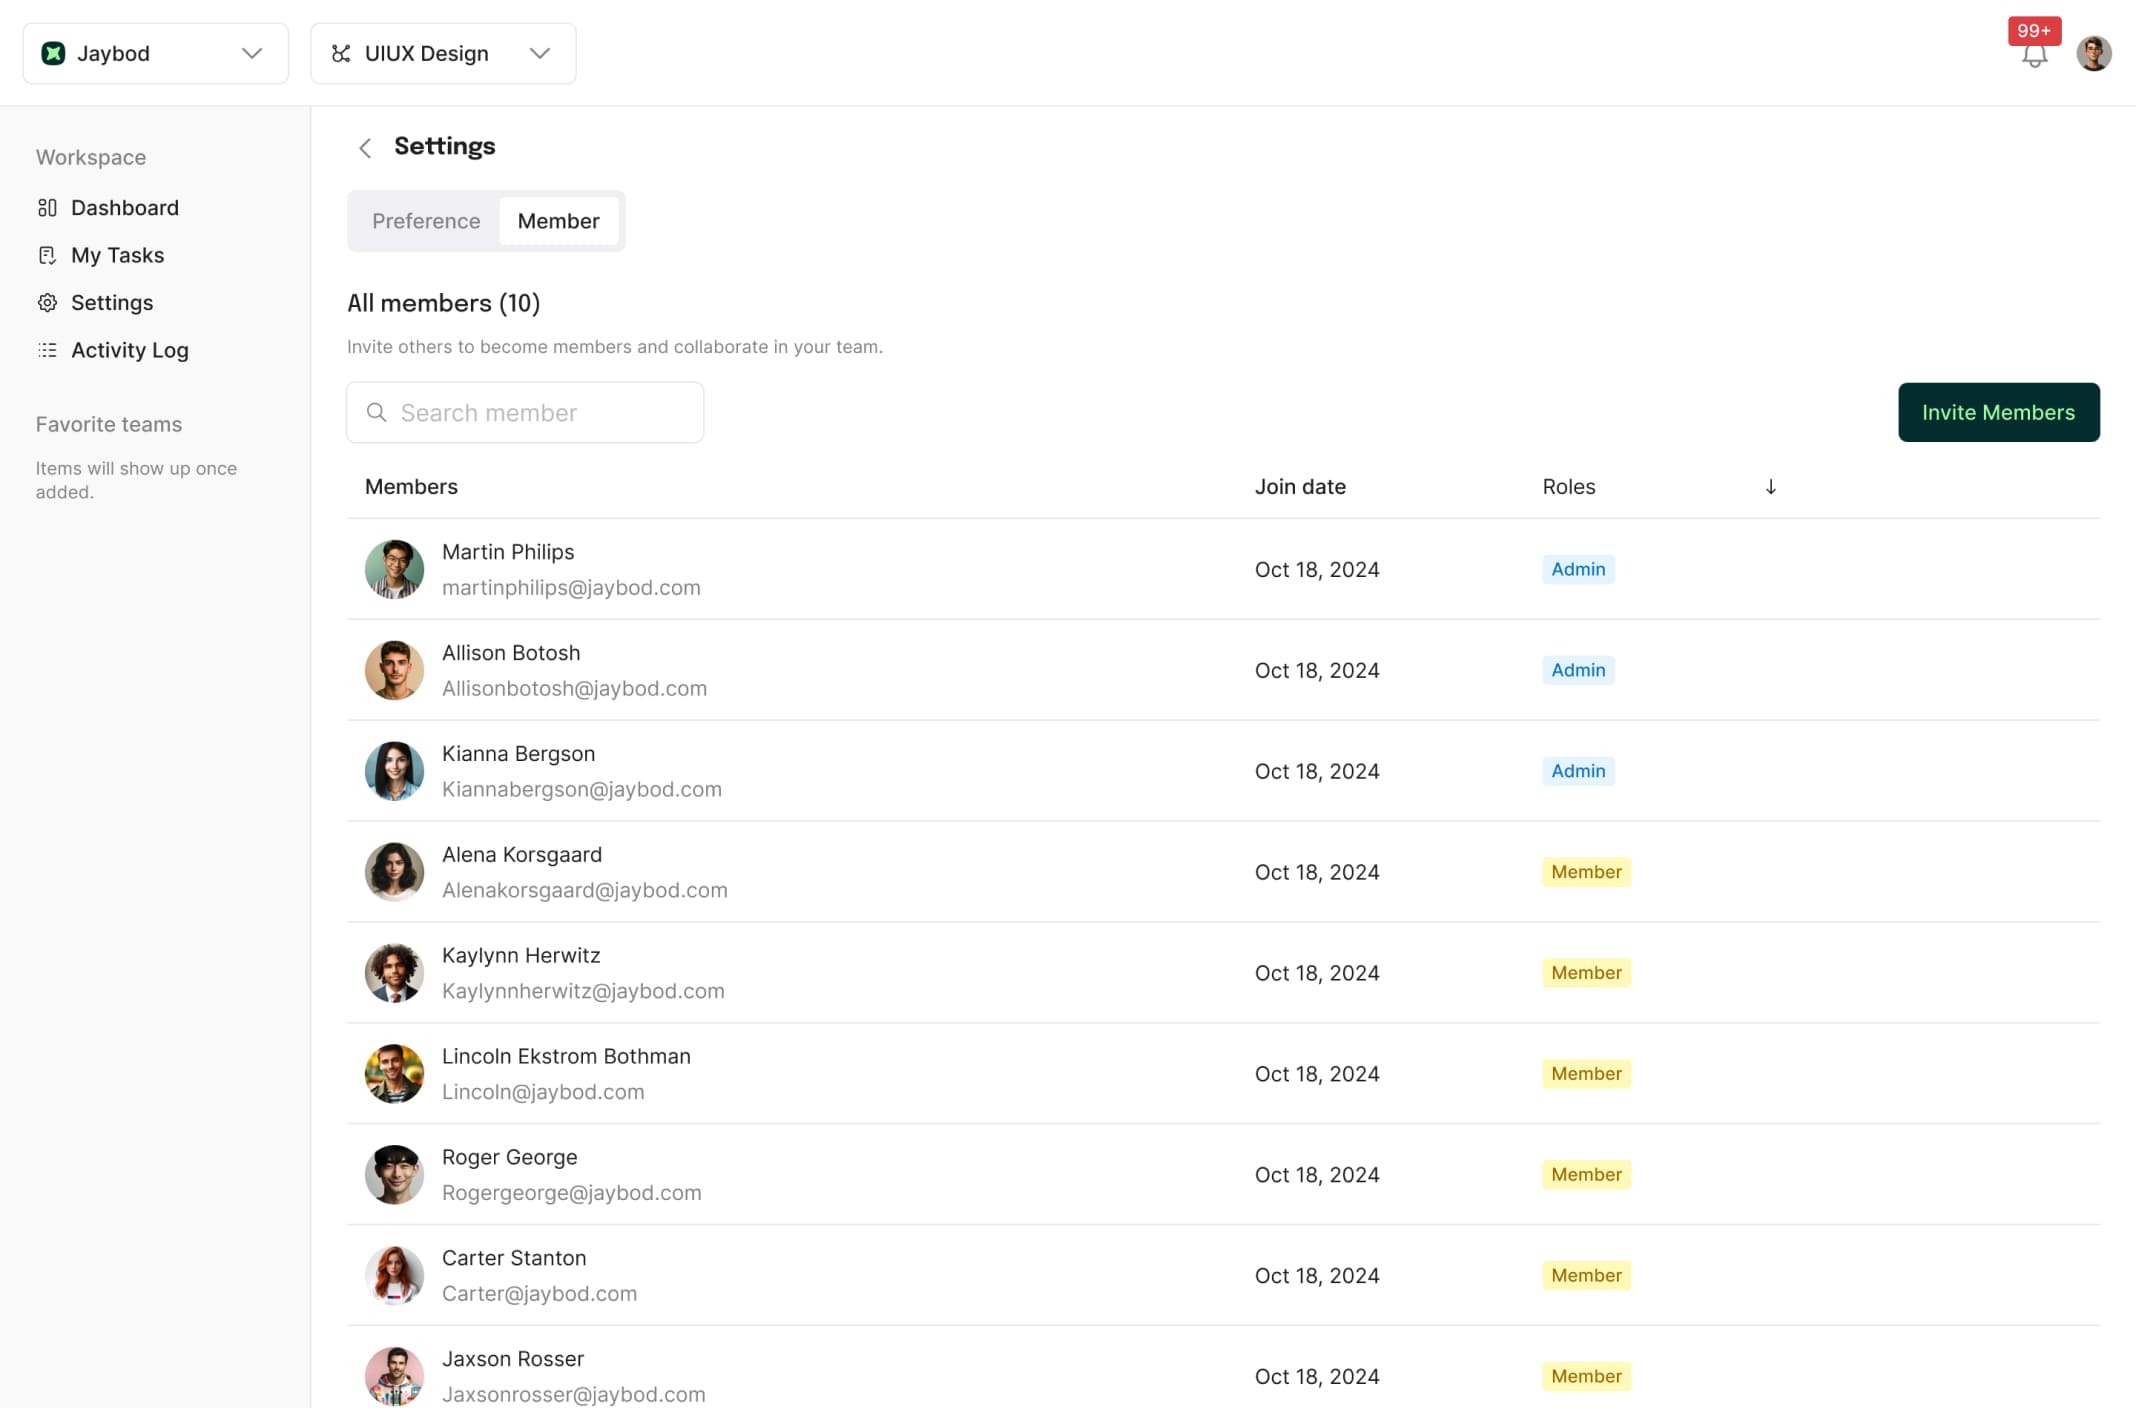This screenshot has width=2136, height=1408.
Task: Click the notification bell icon
Action: (2033, 55)
